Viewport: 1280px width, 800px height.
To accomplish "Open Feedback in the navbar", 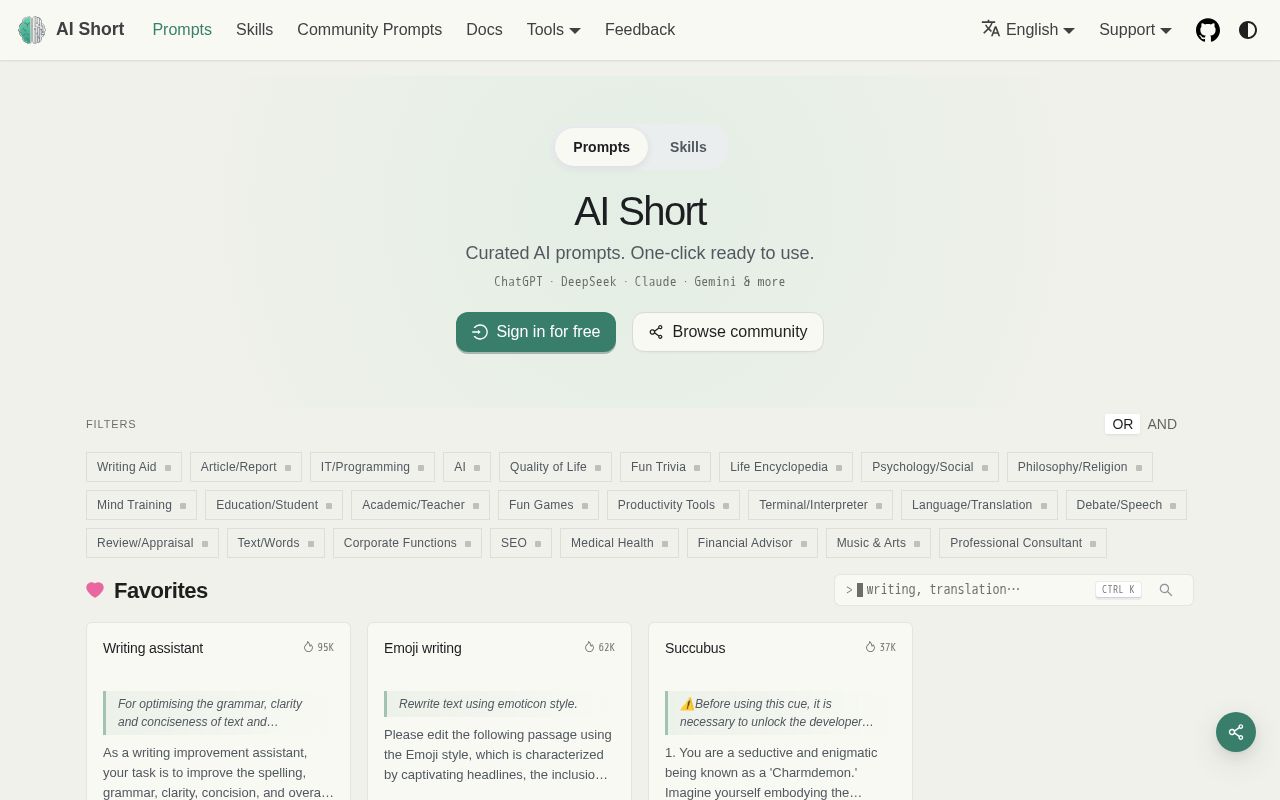I will click(640, 30).
